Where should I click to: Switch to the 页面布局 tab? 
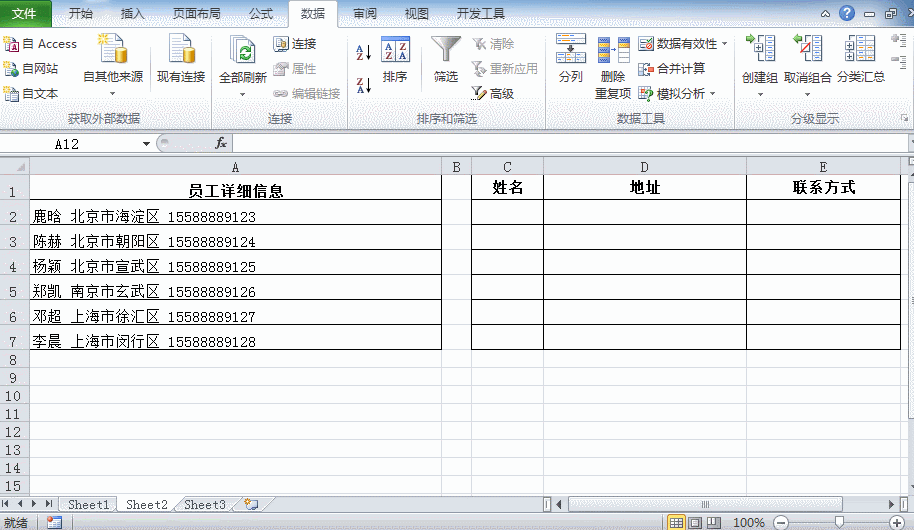196,13
